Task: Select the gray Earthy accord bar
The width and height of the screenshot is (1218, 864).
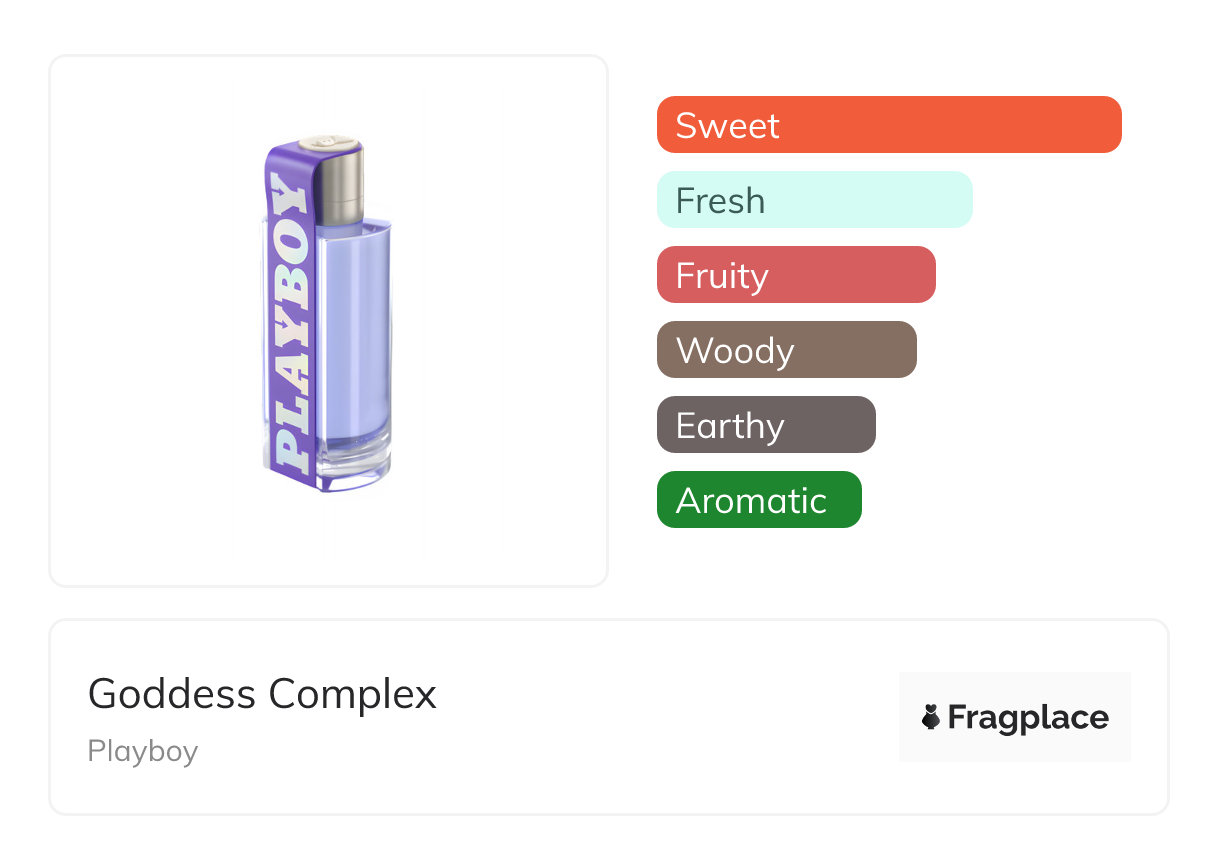Action: coord(766,425)
